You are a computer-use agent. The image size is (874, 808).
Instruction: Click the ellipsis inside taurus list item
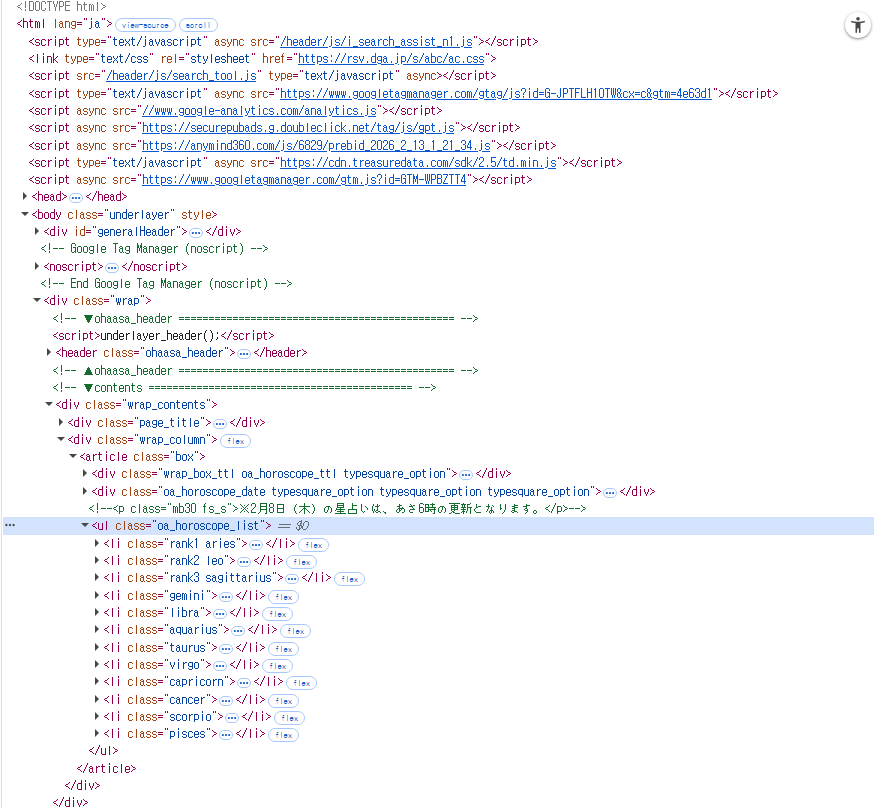(226, 649)
